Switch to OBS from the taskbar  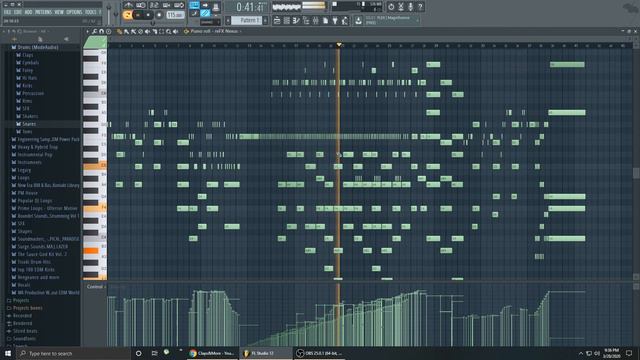point(319,353)
